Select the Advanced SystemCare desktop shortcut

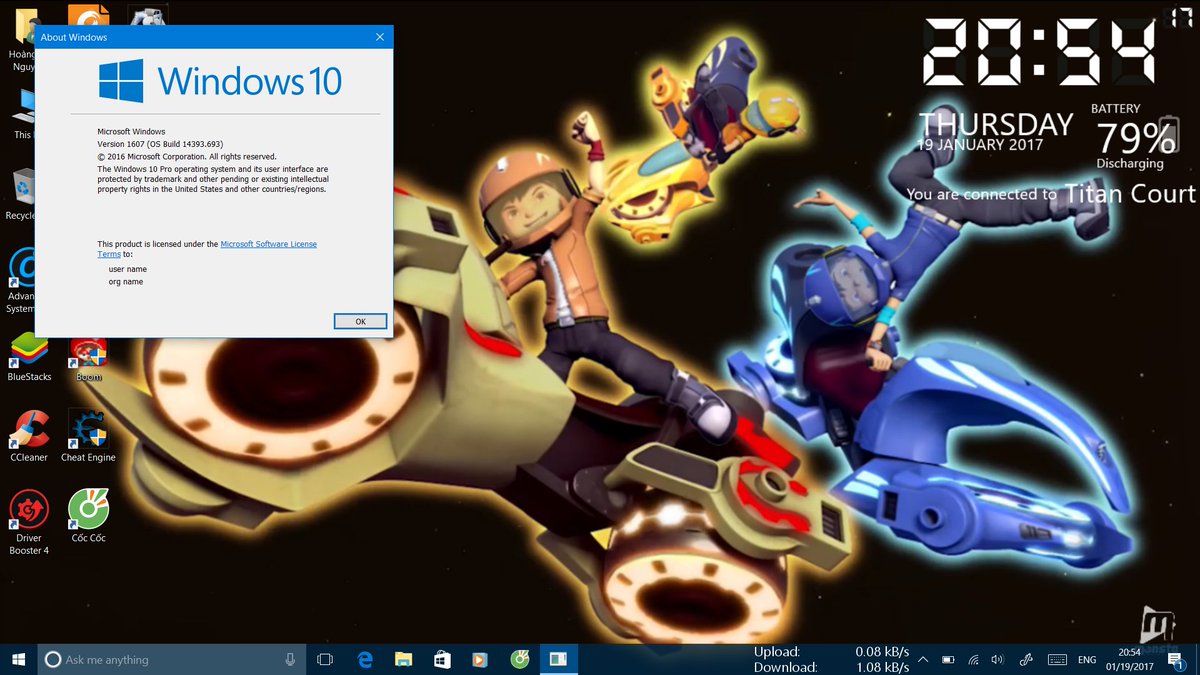tap(21, 281)
